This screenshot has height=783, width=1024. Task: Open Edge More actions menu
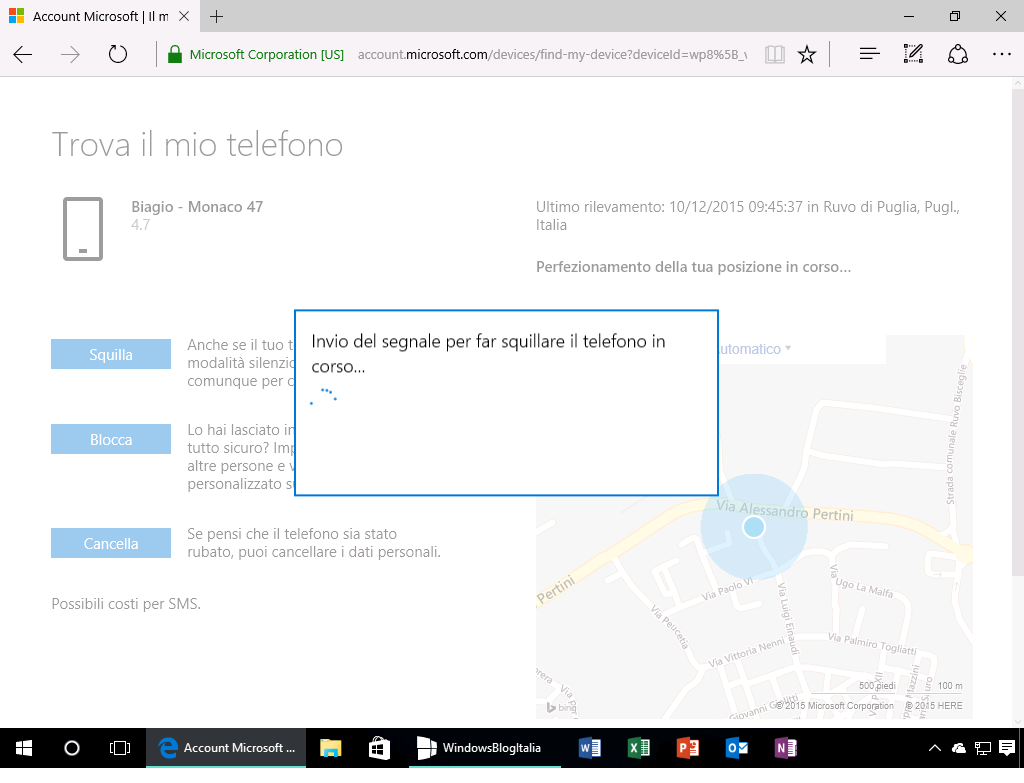pos(1002,54)
